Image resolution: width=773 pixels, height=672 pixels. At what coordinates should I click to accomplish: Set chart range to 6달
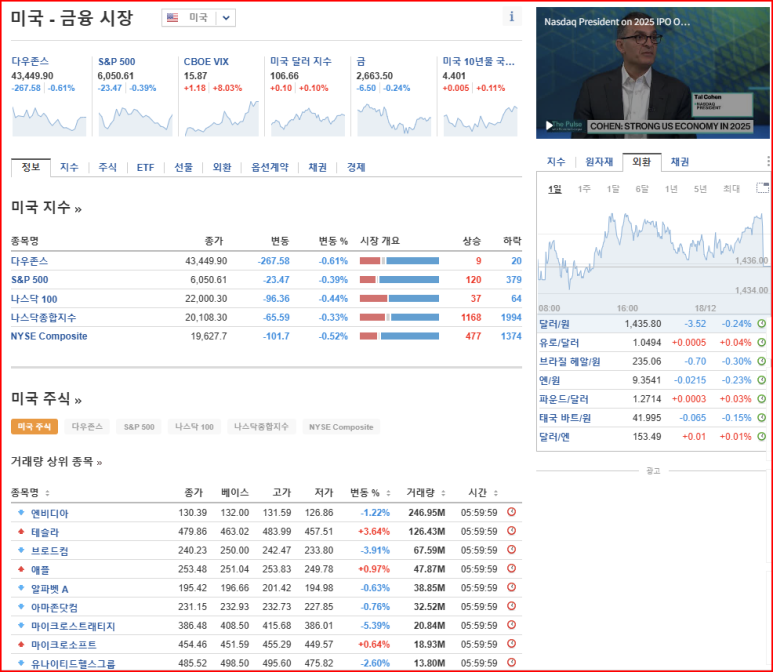642,189
